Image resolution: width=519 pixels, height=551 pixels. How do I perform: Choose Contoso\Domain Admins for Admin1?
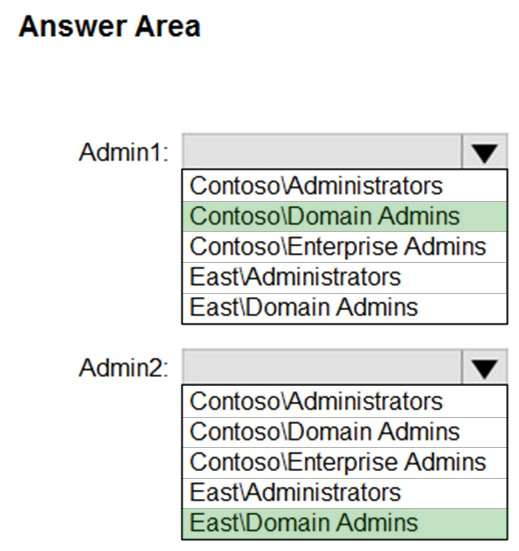click(x=345, y=216)
